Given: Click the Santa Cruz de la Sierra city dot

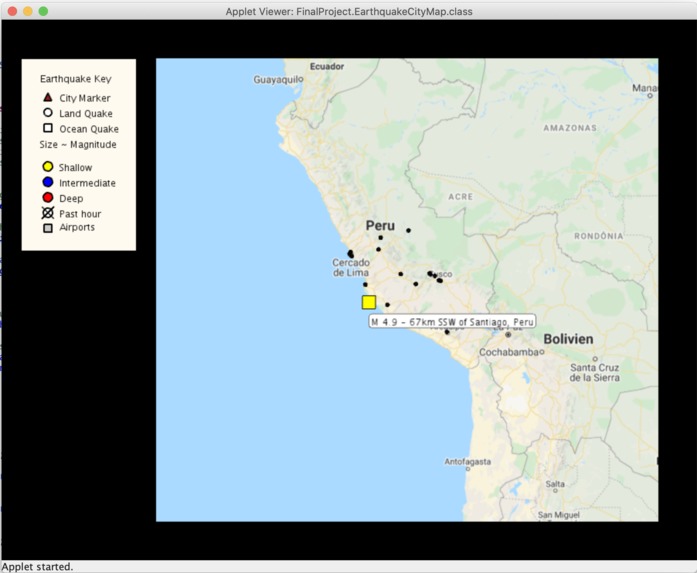Looking at the screenshot, I should [x=595, y=359].
